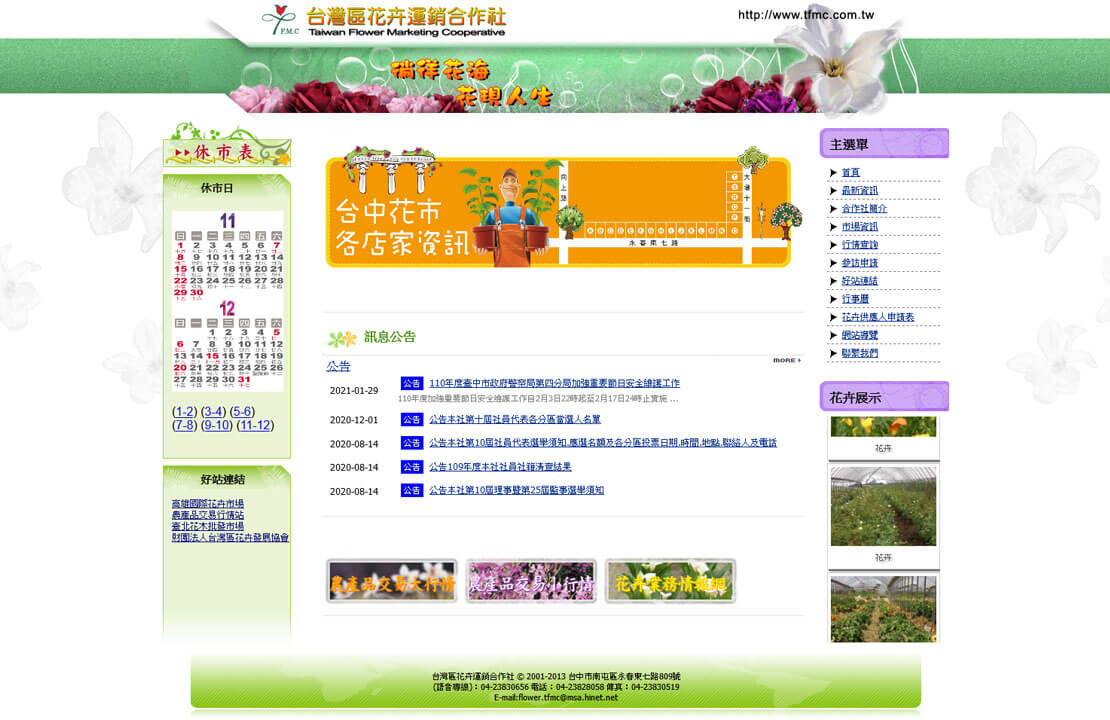Click the 農產品交易大行情 banner button
Image resolution: width=1110 pixels, height=720 pixels.
[x=391, y=581]
